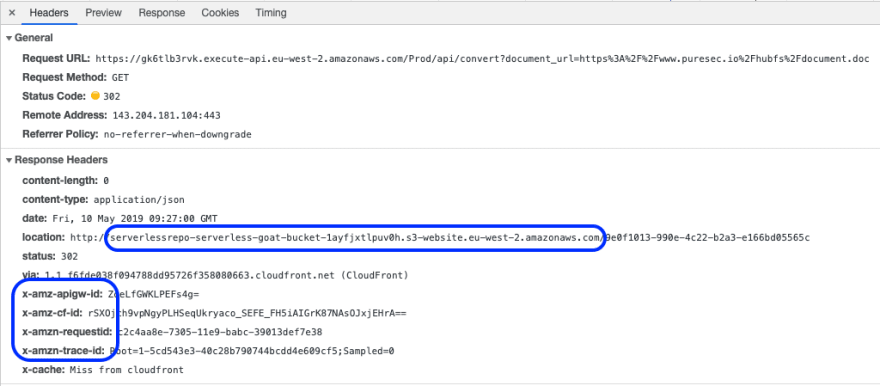Open the Preview tab

click(x=104, y=12)
